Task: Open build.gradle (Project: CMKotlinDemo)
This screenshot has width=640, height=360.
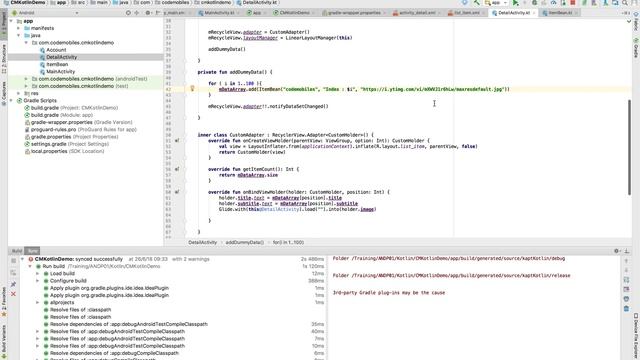Action: pos(74,108)
